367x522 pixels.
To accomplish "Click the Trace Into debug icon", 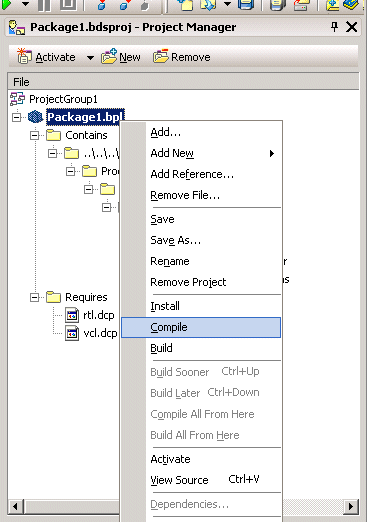I will coord(102,4).
